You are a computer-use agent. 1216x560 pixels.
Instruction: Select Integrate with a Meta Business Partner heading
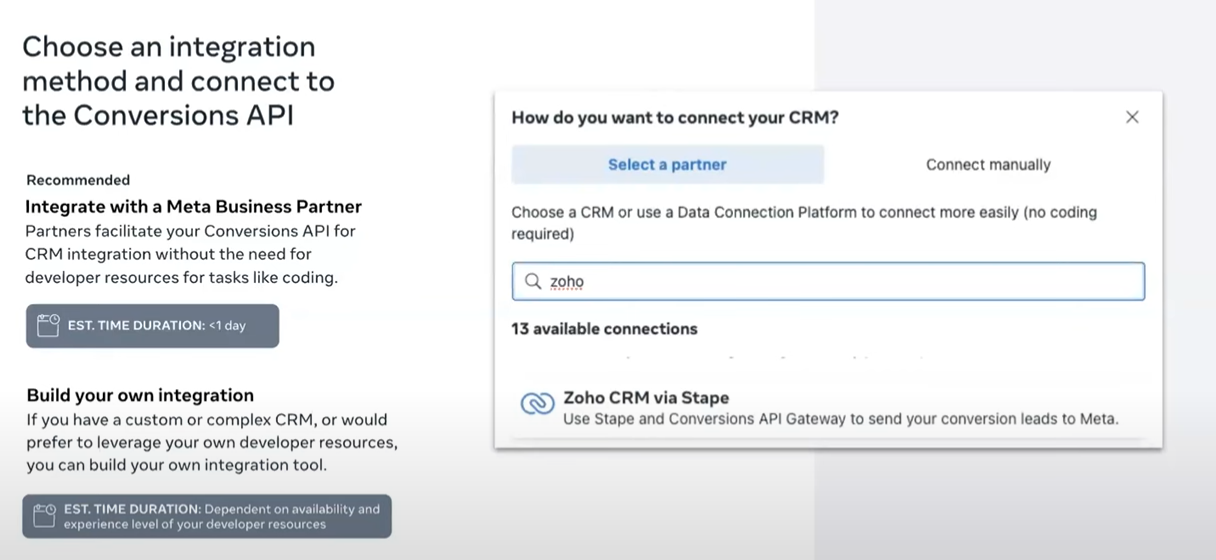click(193, 207)
